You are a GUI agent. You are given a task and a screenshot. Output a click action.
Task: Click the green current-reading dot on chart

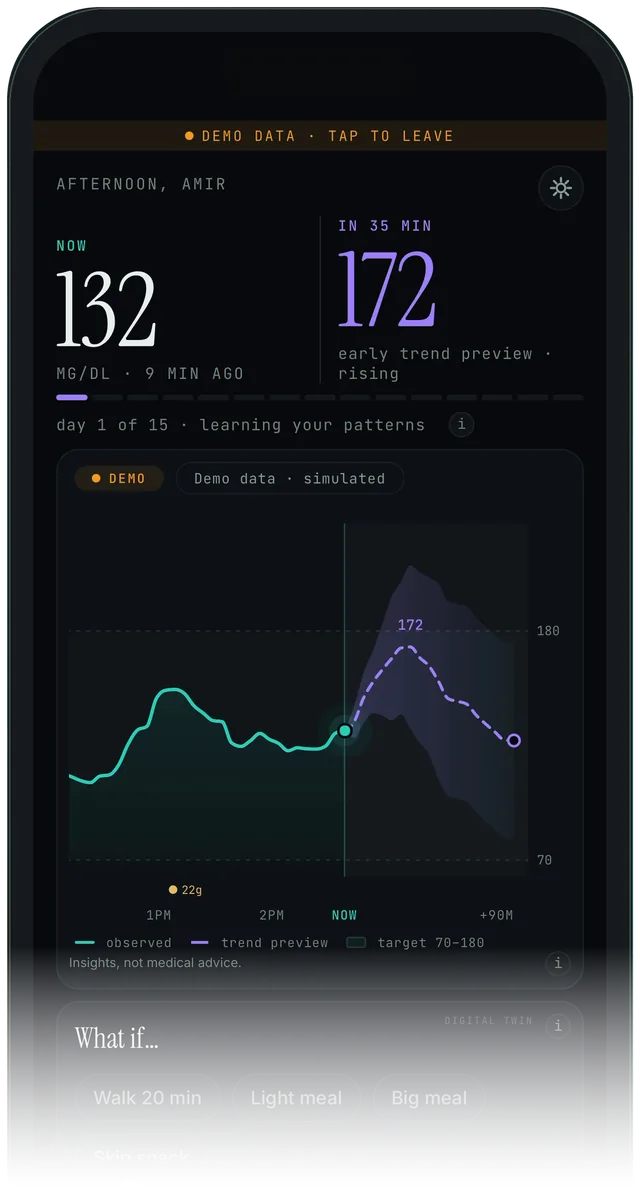(x=345, y=731)
